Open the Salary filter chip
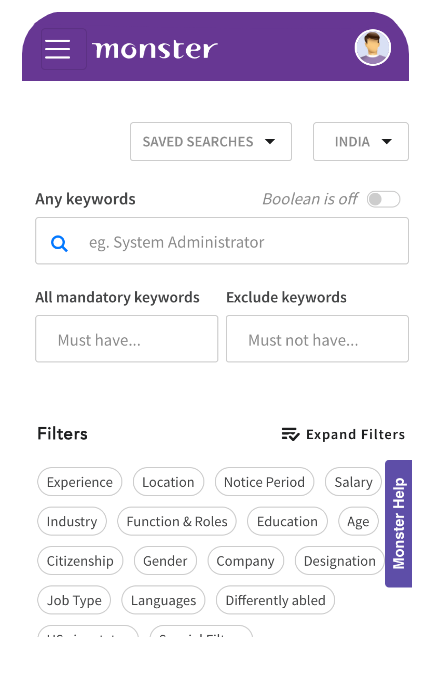 pos(353,482)
